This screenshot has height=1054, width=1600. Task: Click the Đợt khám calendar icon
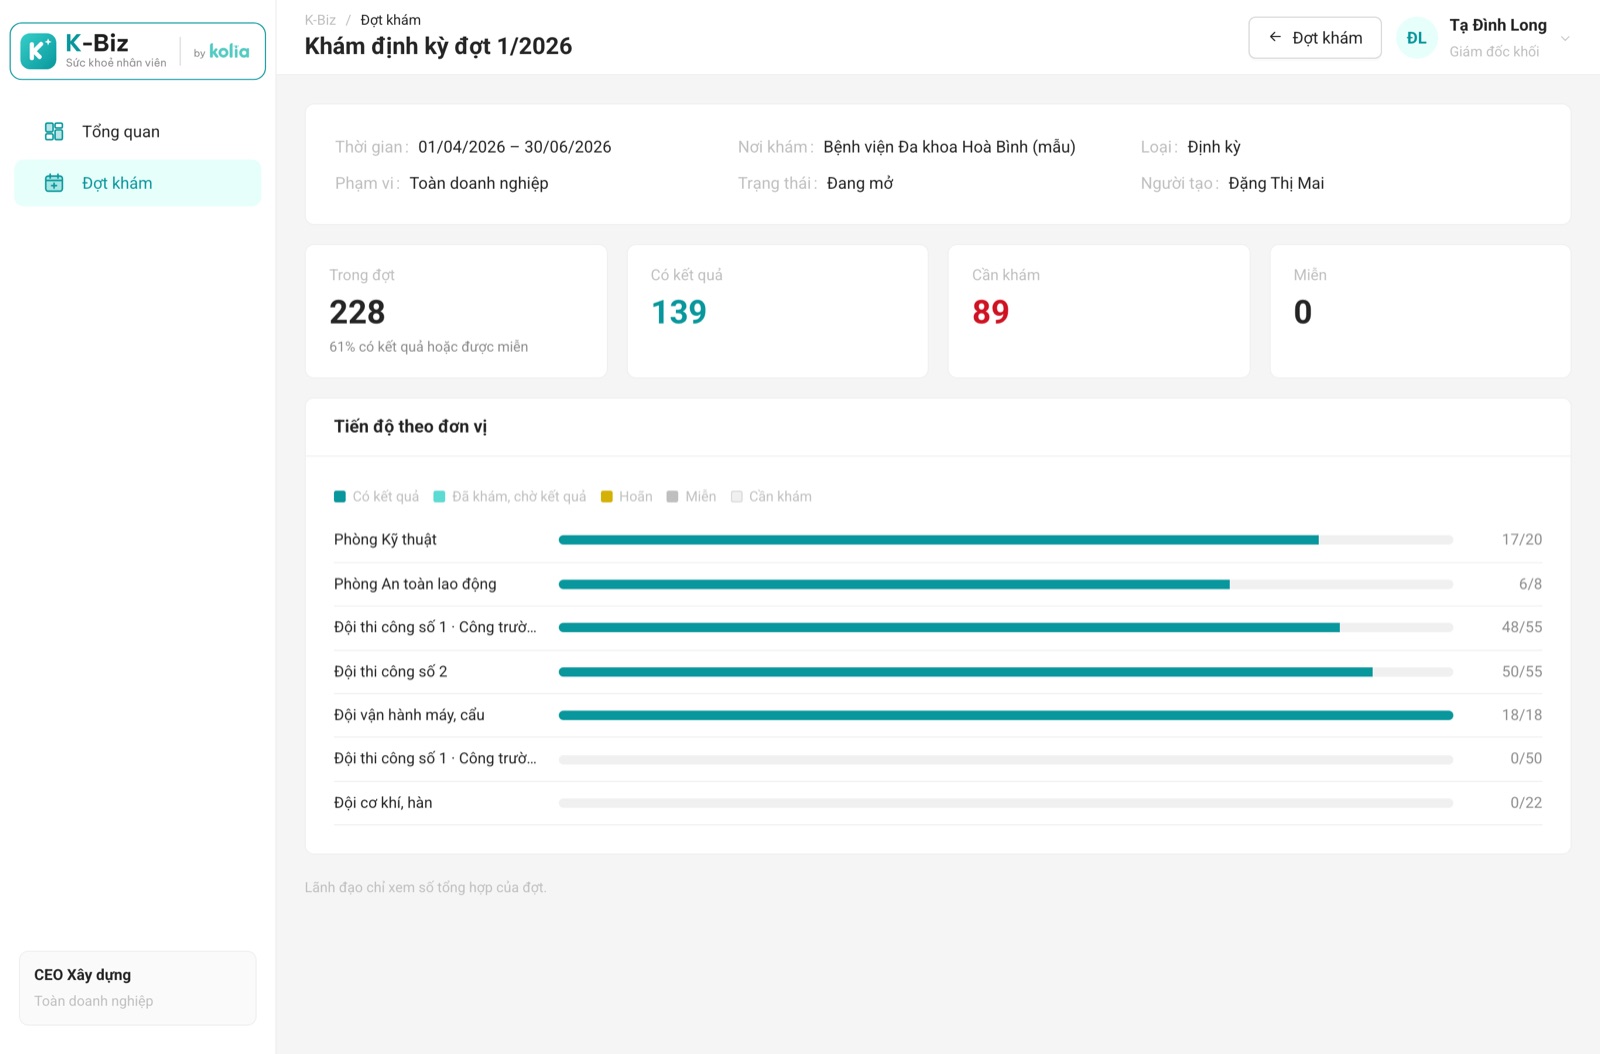[54, 183]
